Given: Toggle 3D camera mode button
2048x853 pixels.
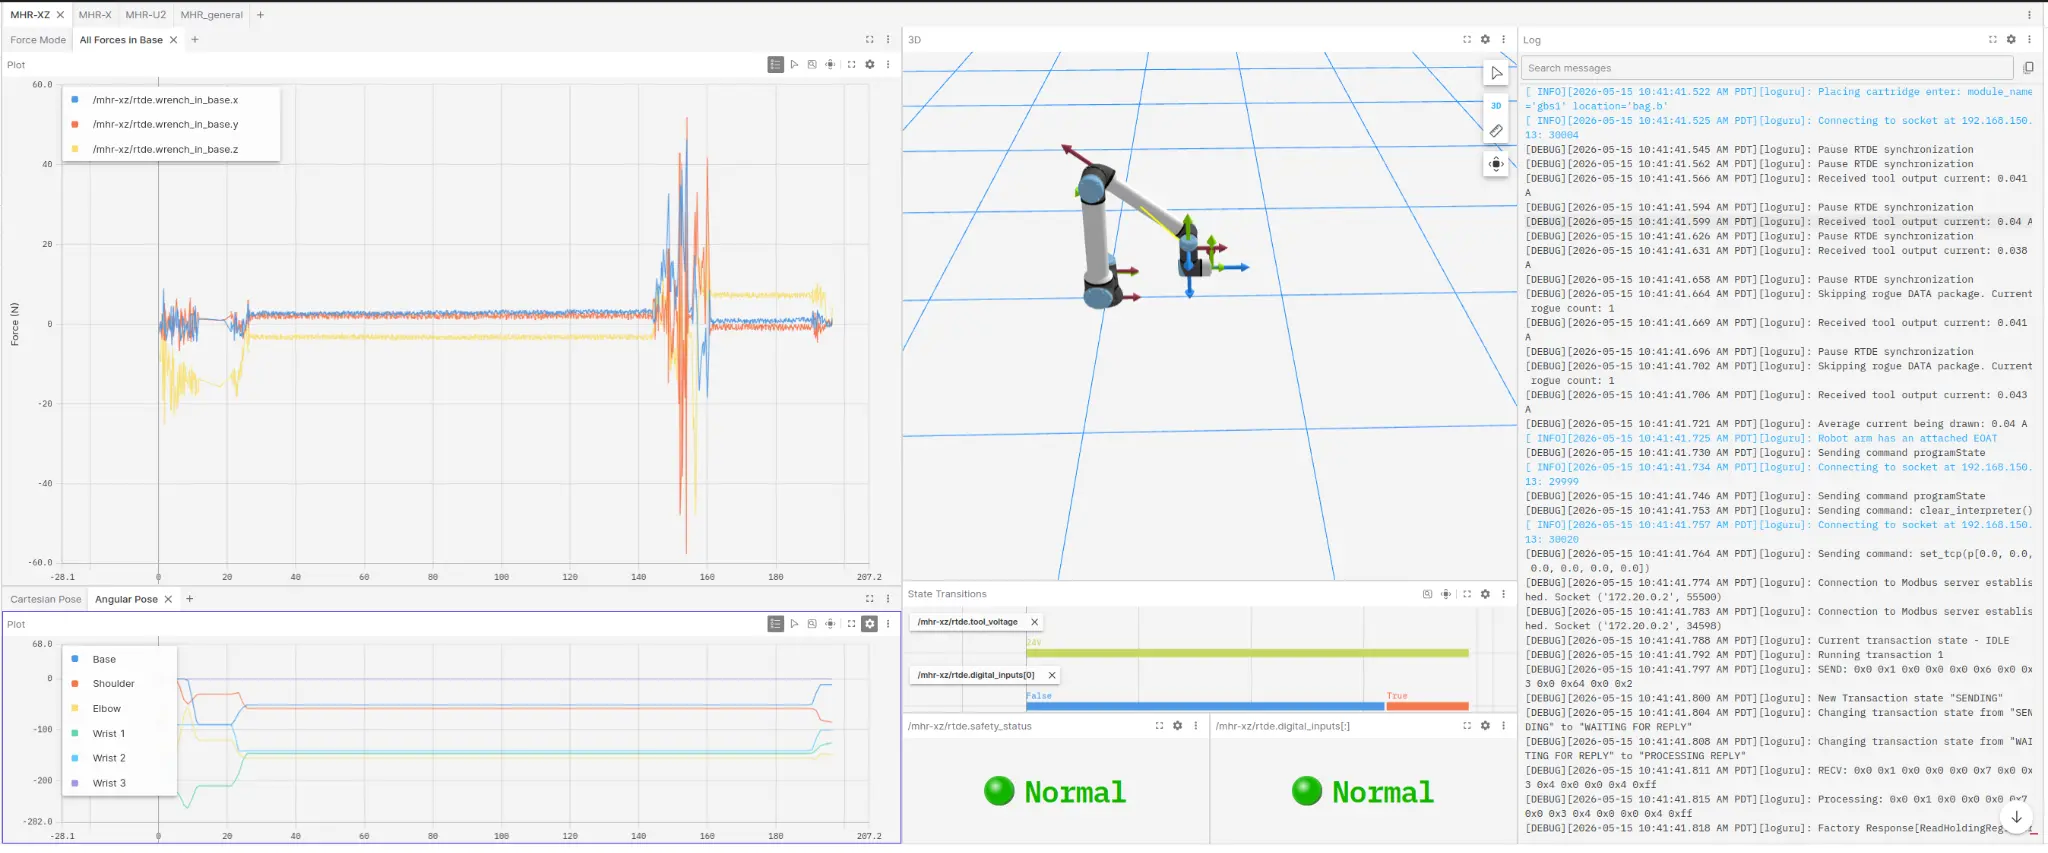Looking at the screenshot, I should 1496,105.
